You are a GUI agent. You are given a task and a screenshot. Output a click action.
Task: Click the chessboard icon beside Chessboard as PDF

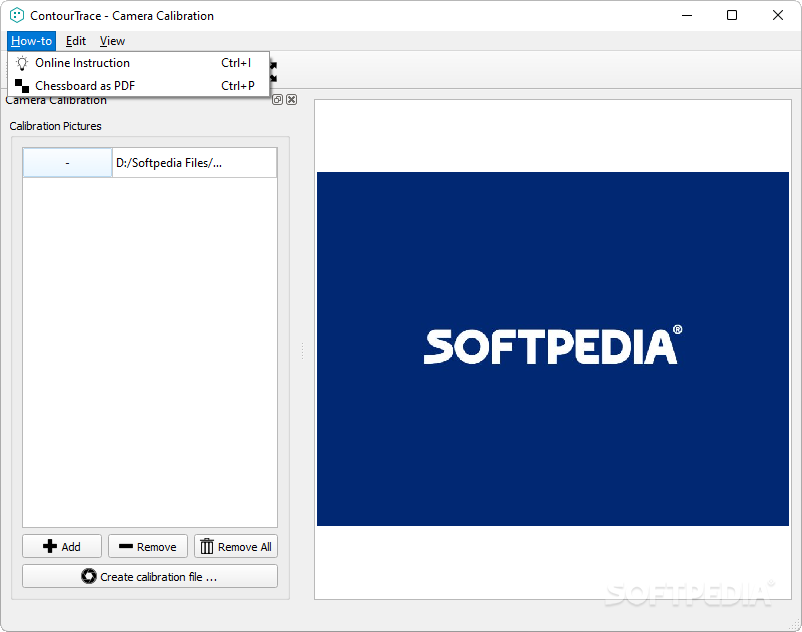[22, 86]
